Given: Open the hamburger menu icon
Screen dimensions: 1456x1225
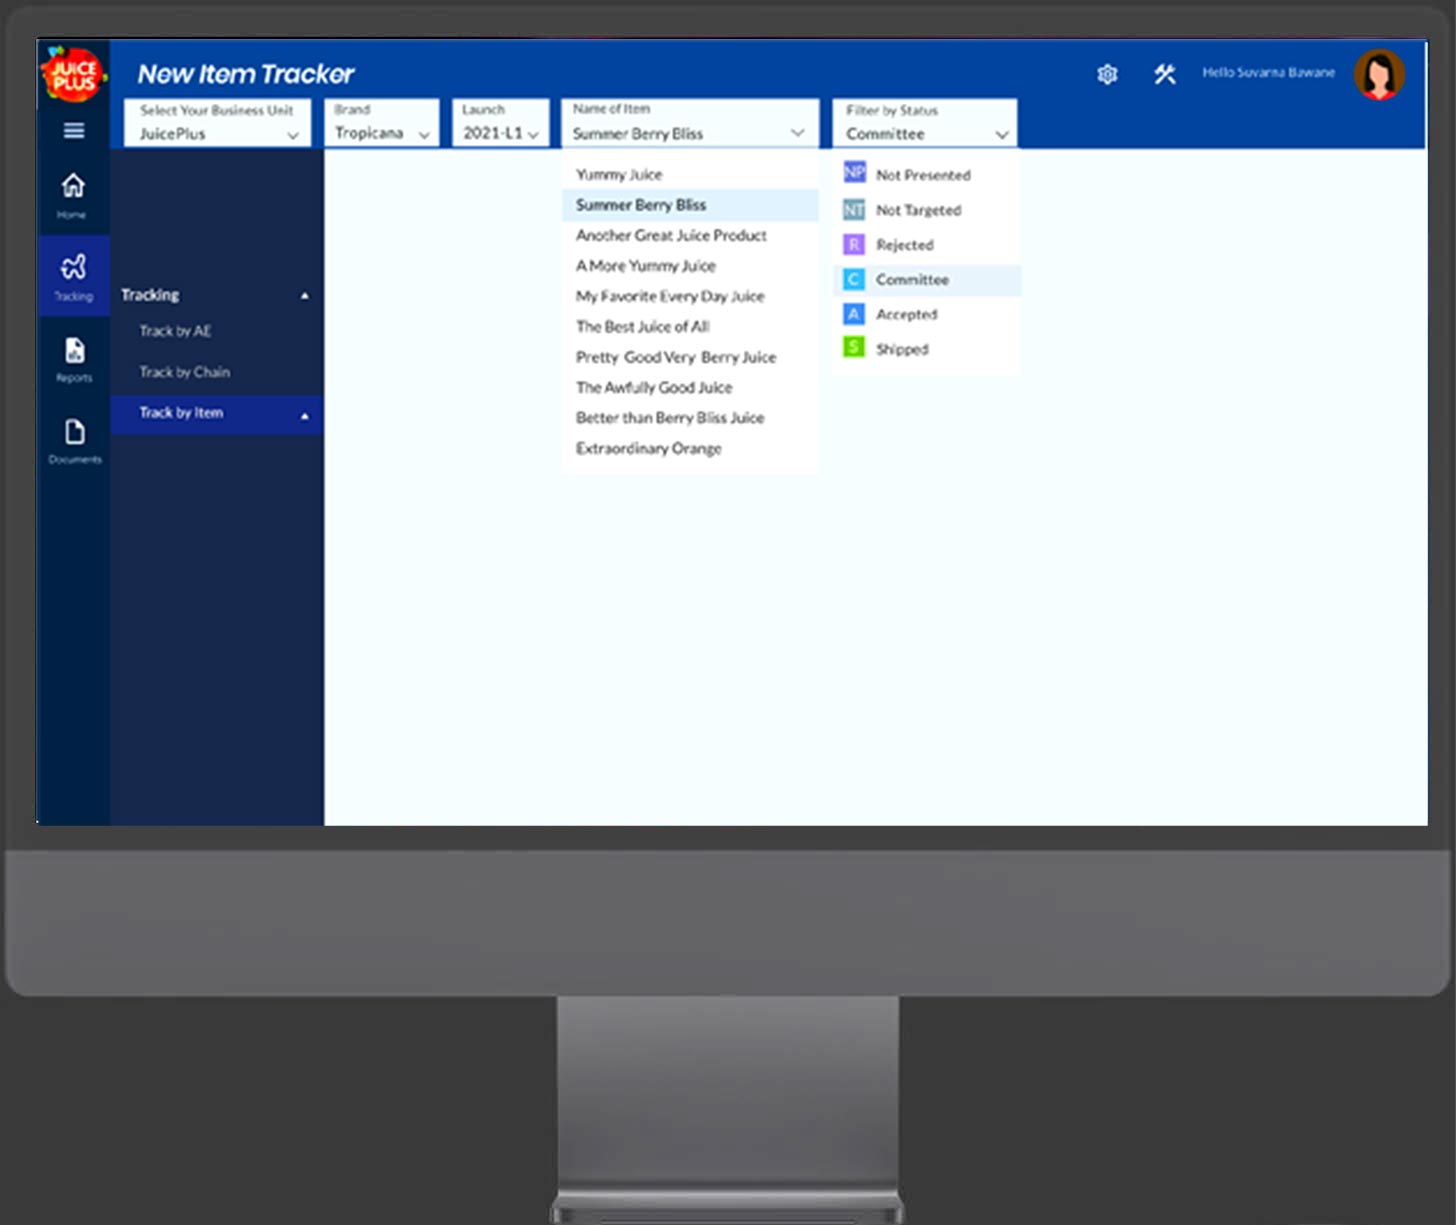Looking at the screenshot, I should coord(73,131).
